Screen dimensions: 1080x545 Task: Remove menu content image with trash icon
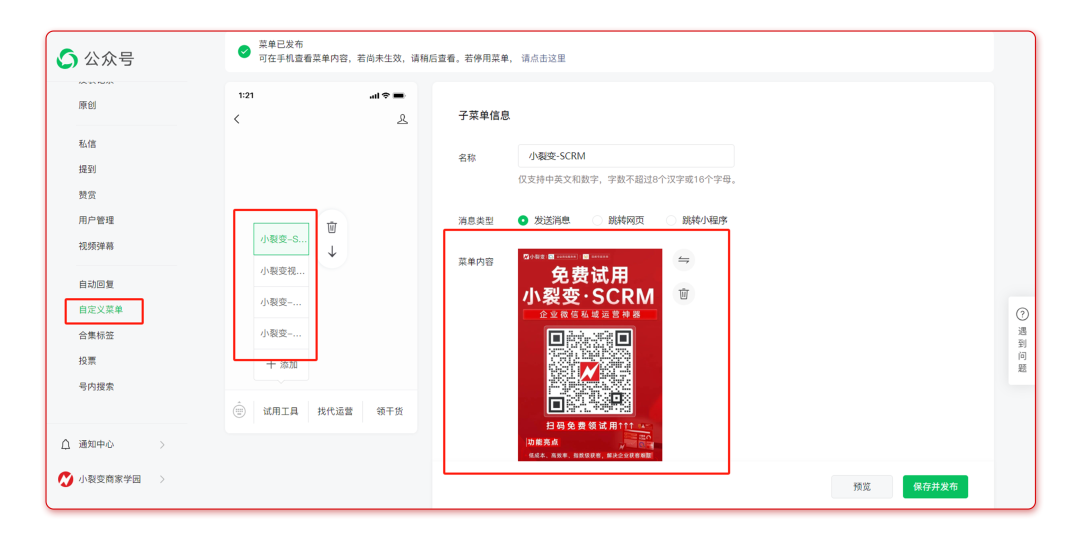pyautogui.click(x=683, y=294)
